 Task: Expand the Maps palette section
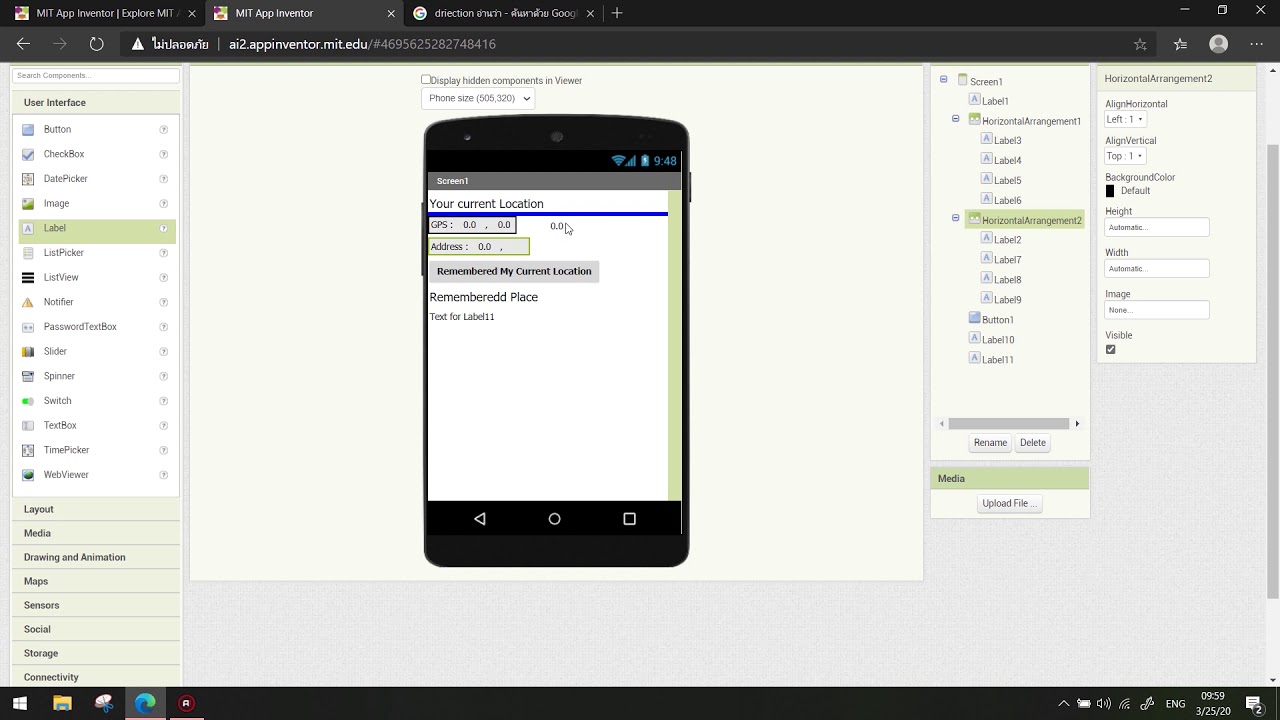[x=96, y=581]
